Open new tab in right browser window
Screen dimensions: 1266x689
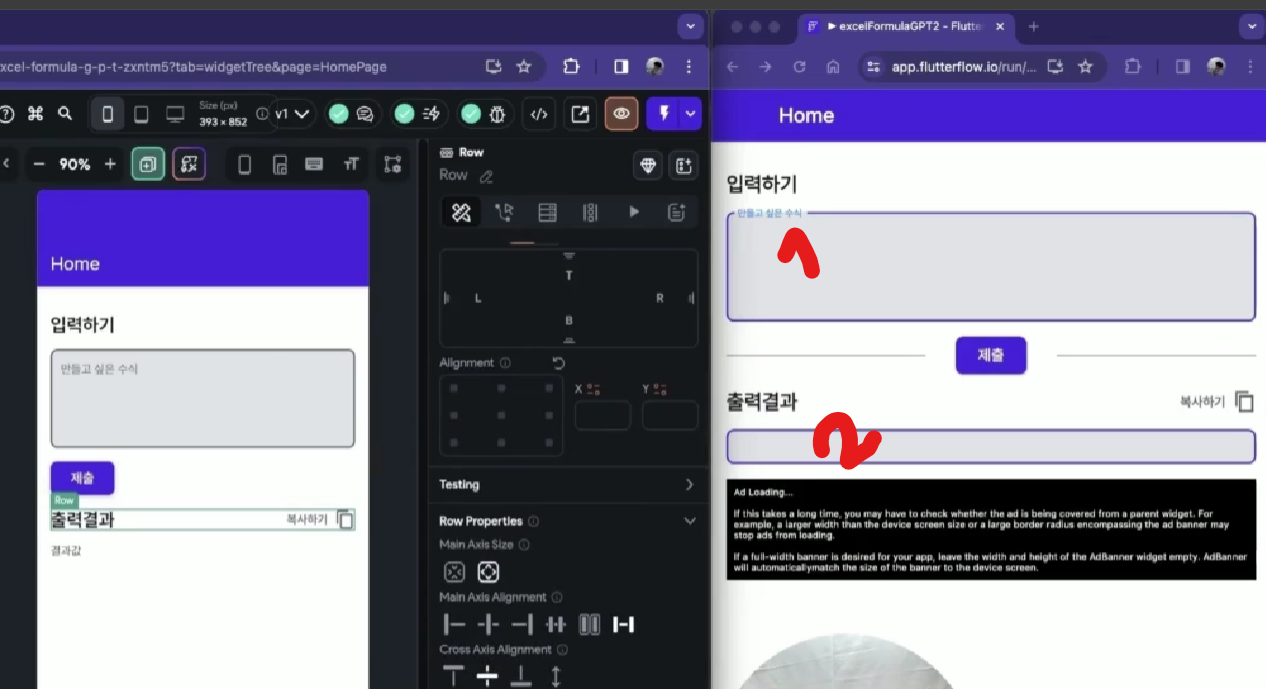[x=1034, y=27]
